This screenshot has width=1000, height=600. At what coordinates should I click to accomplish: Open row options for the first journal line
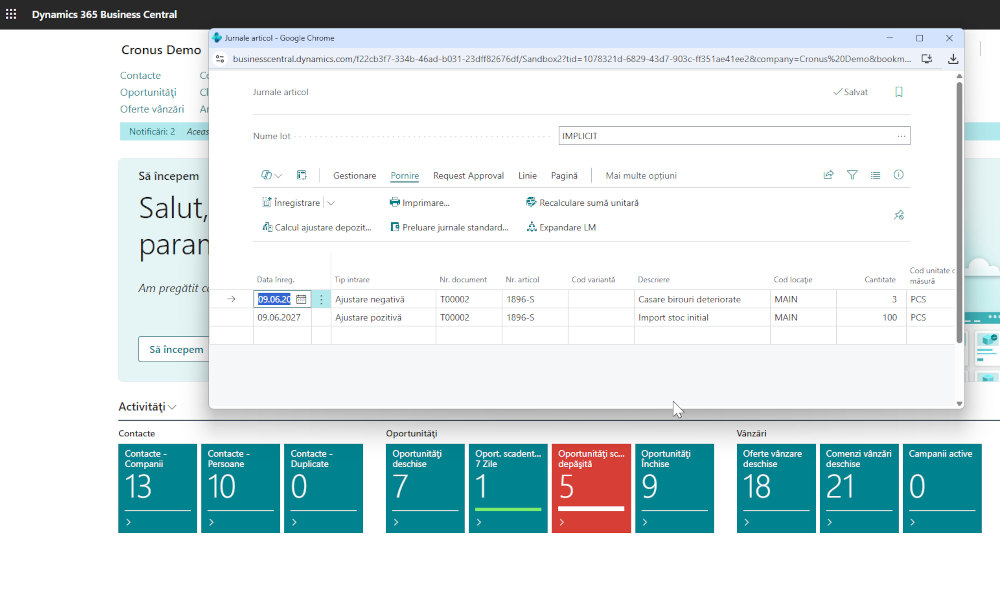tap(321, 299)
